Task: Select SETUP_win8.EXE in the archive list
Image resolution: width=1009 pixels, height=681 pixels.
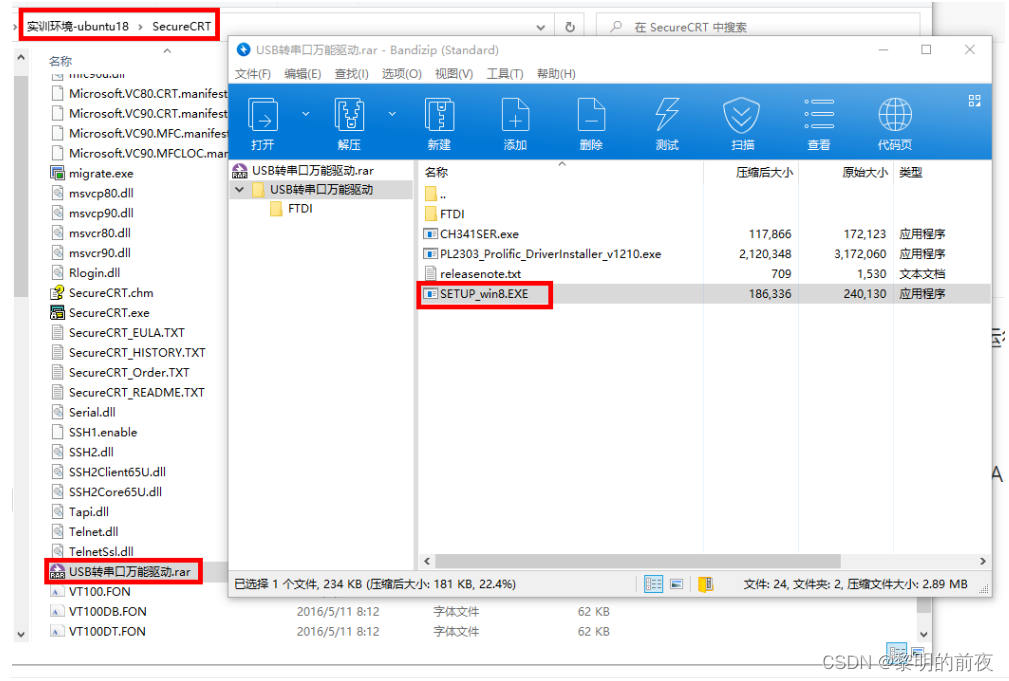Action: (x=476, y=294)
